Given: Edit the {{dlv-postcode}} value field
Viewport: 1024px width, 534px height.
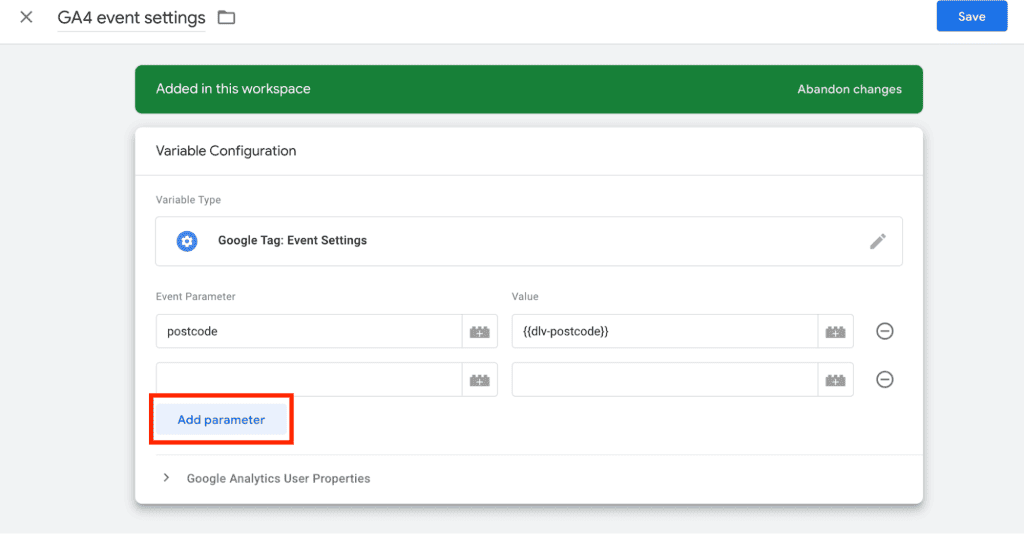Looking at the screenshot, I should click(x=665, y=331).
